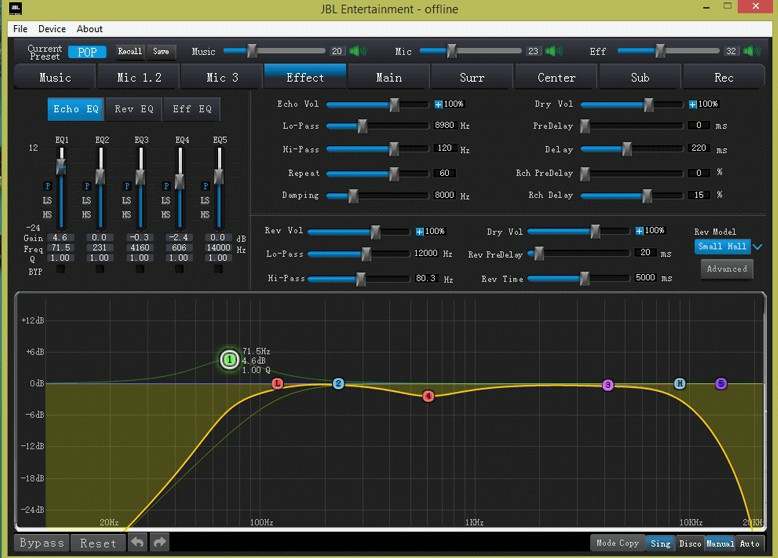The height and width of the screenshot is (558, 778).
Task: Mute the Eff channel speaker icon
Action: click(x=752, y=51)
